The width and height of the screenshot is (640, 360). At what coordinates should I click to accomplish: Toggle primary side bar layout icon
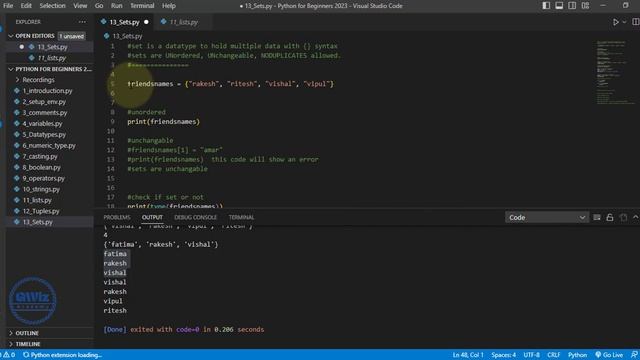[x=546, y=6]
